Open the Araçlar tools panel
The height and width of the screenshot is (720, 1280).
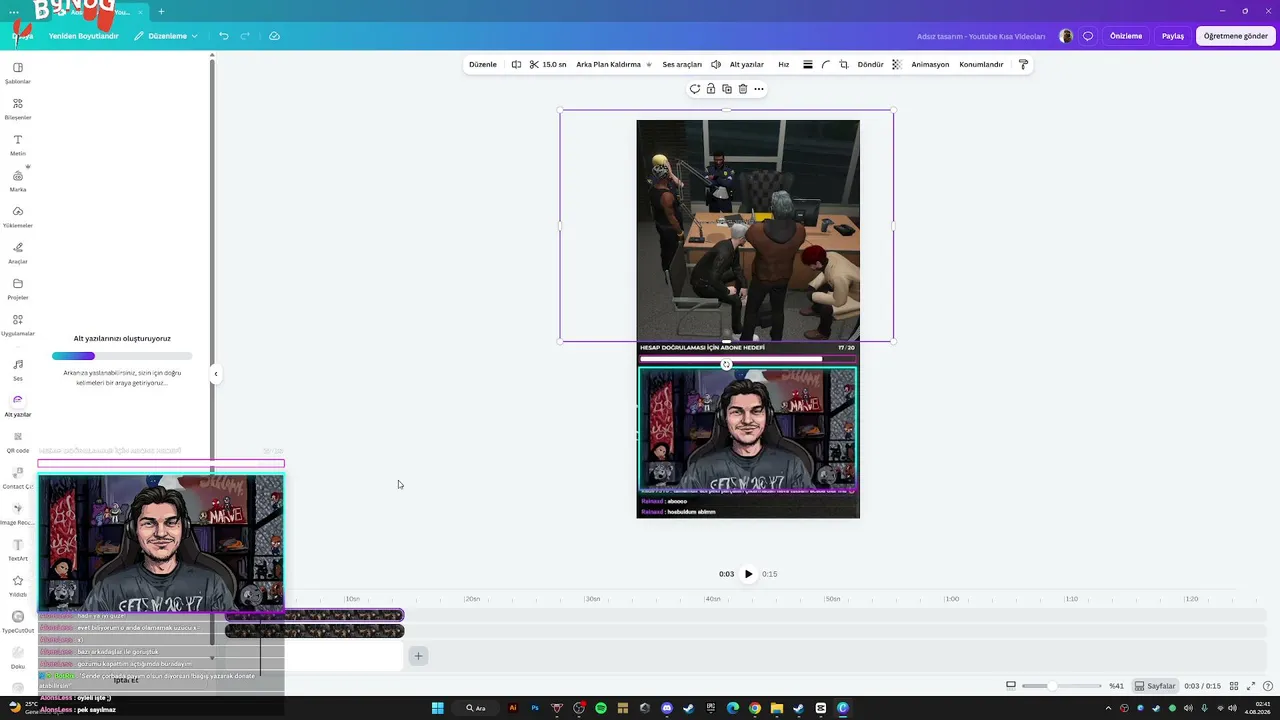point(18,252)
